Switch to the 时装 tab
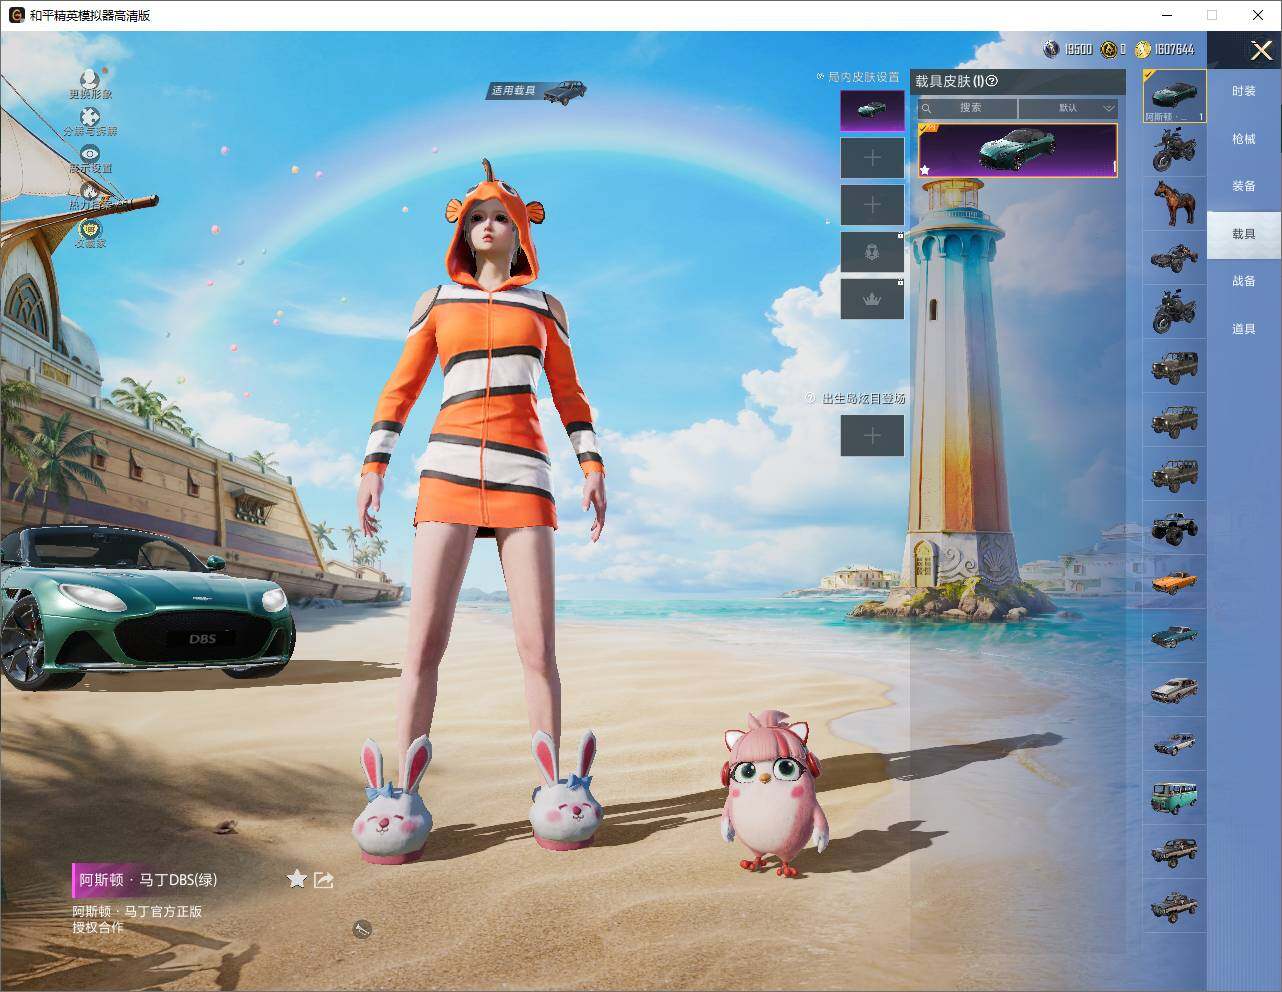Screen dimensions: 1282x992 click(x=1243, y=91)
